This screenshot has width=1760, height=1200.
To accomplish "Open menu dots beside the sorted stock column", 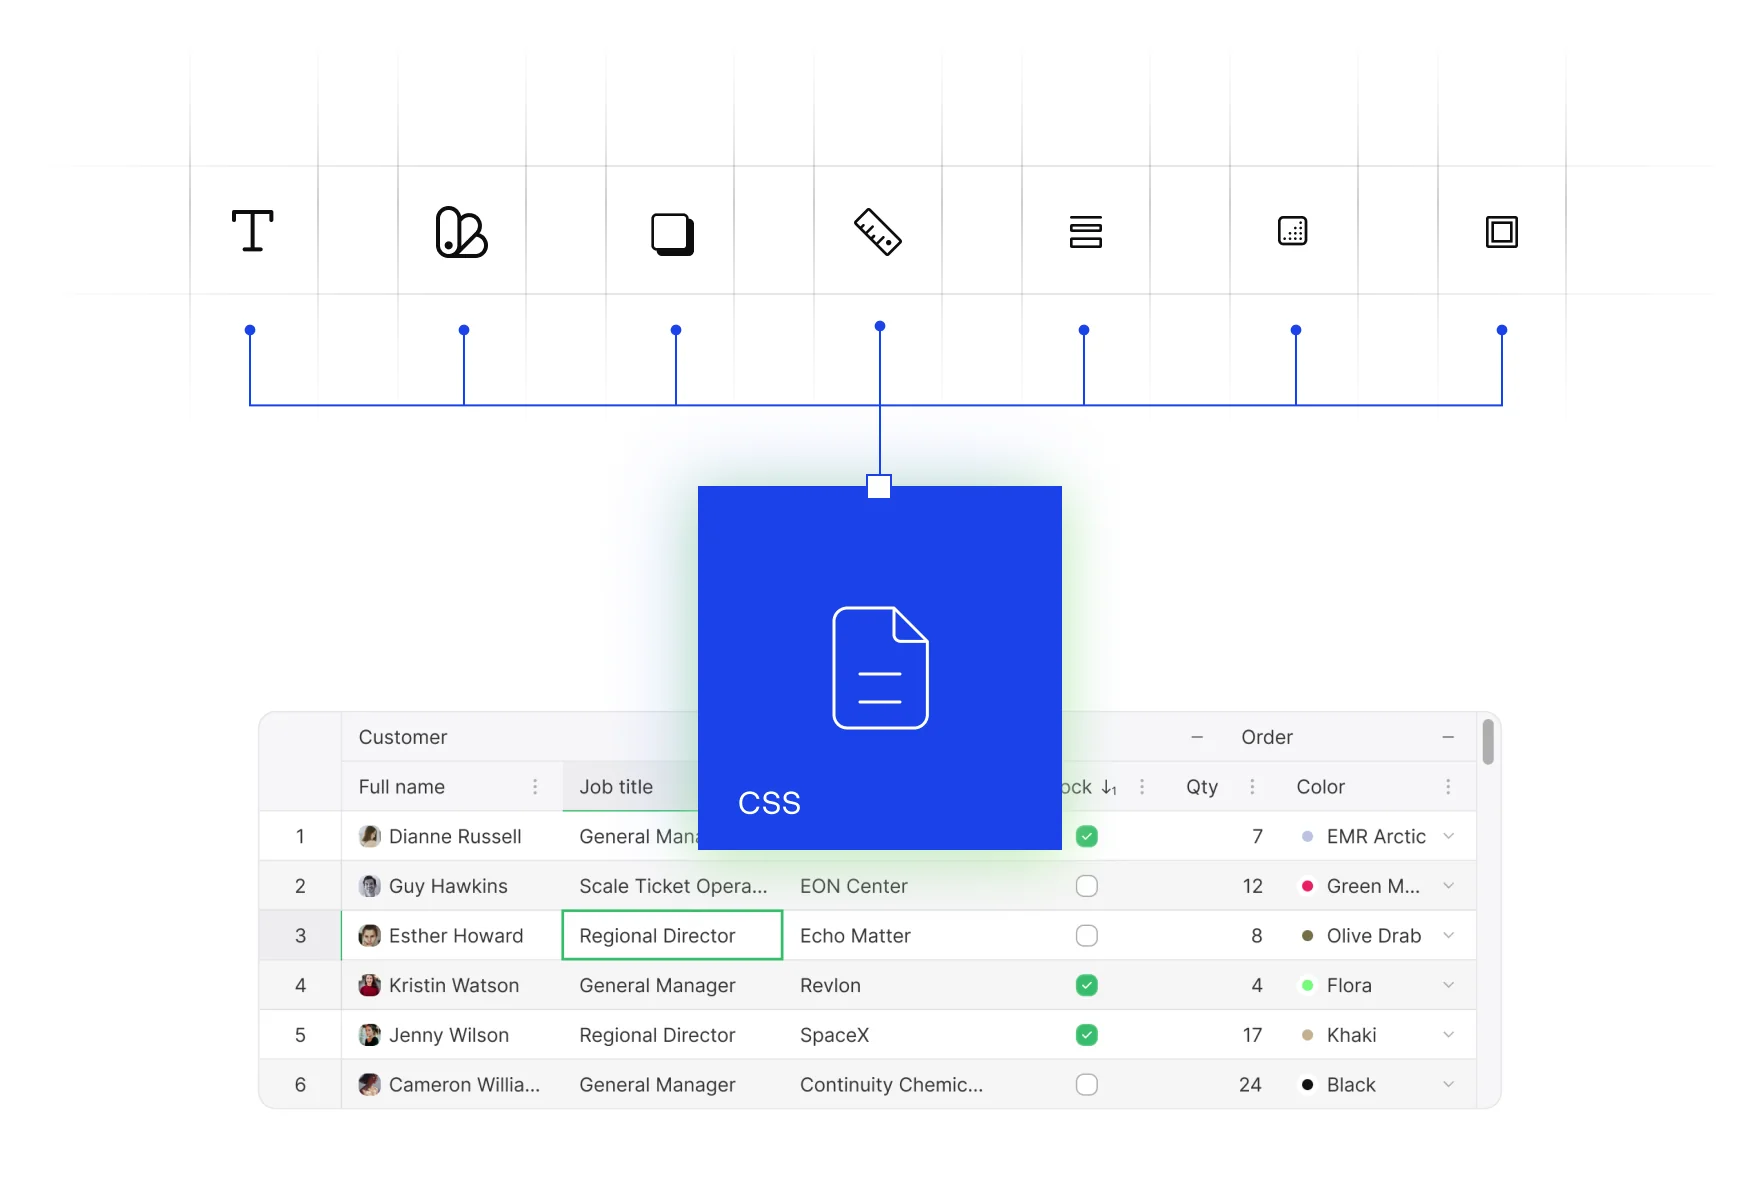I will tap(1142, 787).
